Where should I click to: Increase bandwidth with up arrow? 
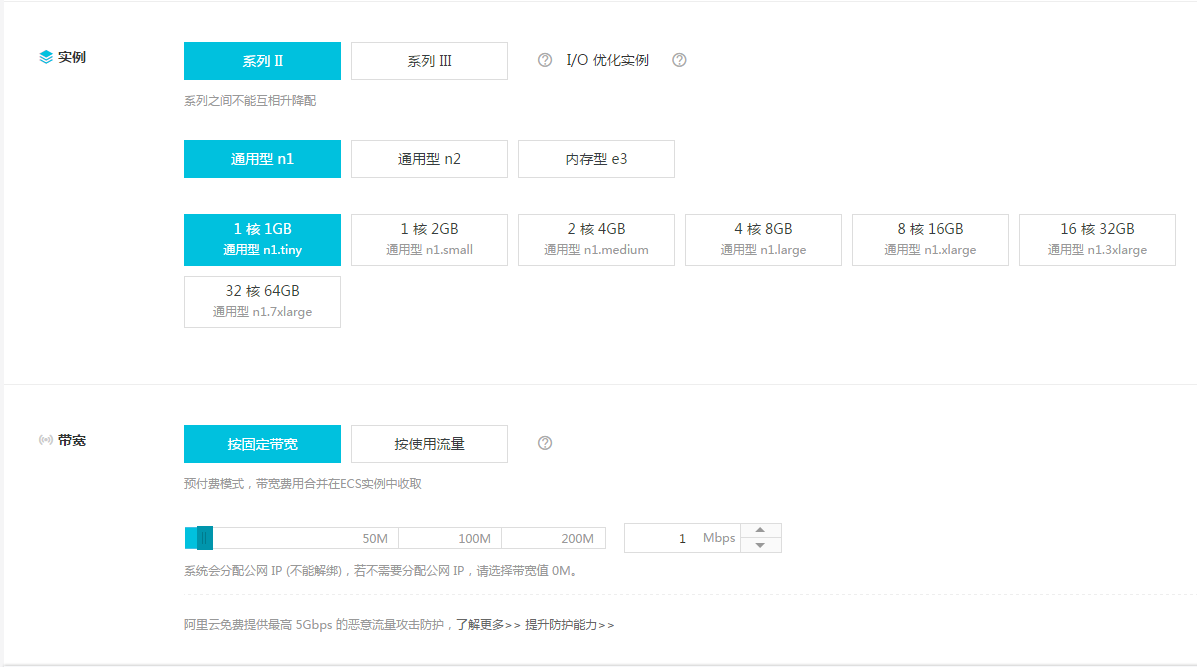tap(760, 530)
